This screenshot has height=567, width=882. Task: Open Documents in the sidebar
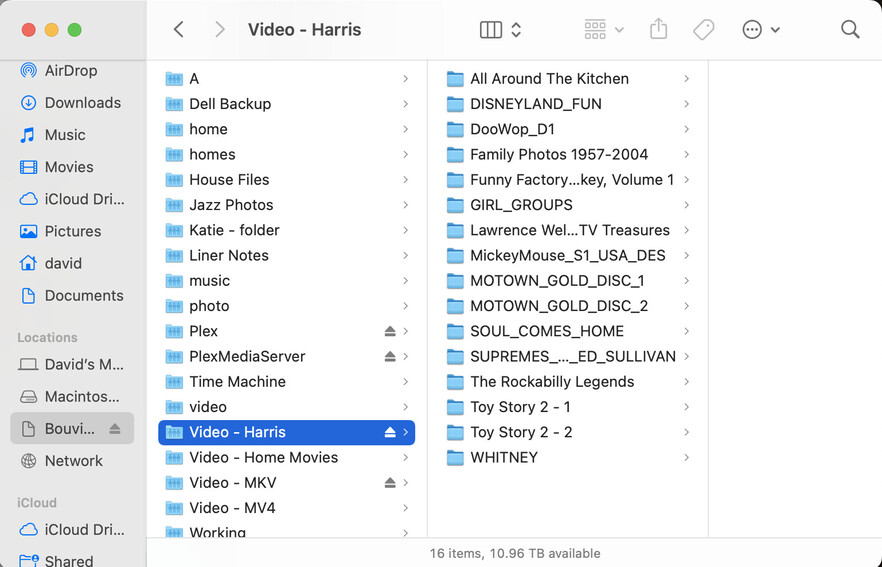coord(71,295)
